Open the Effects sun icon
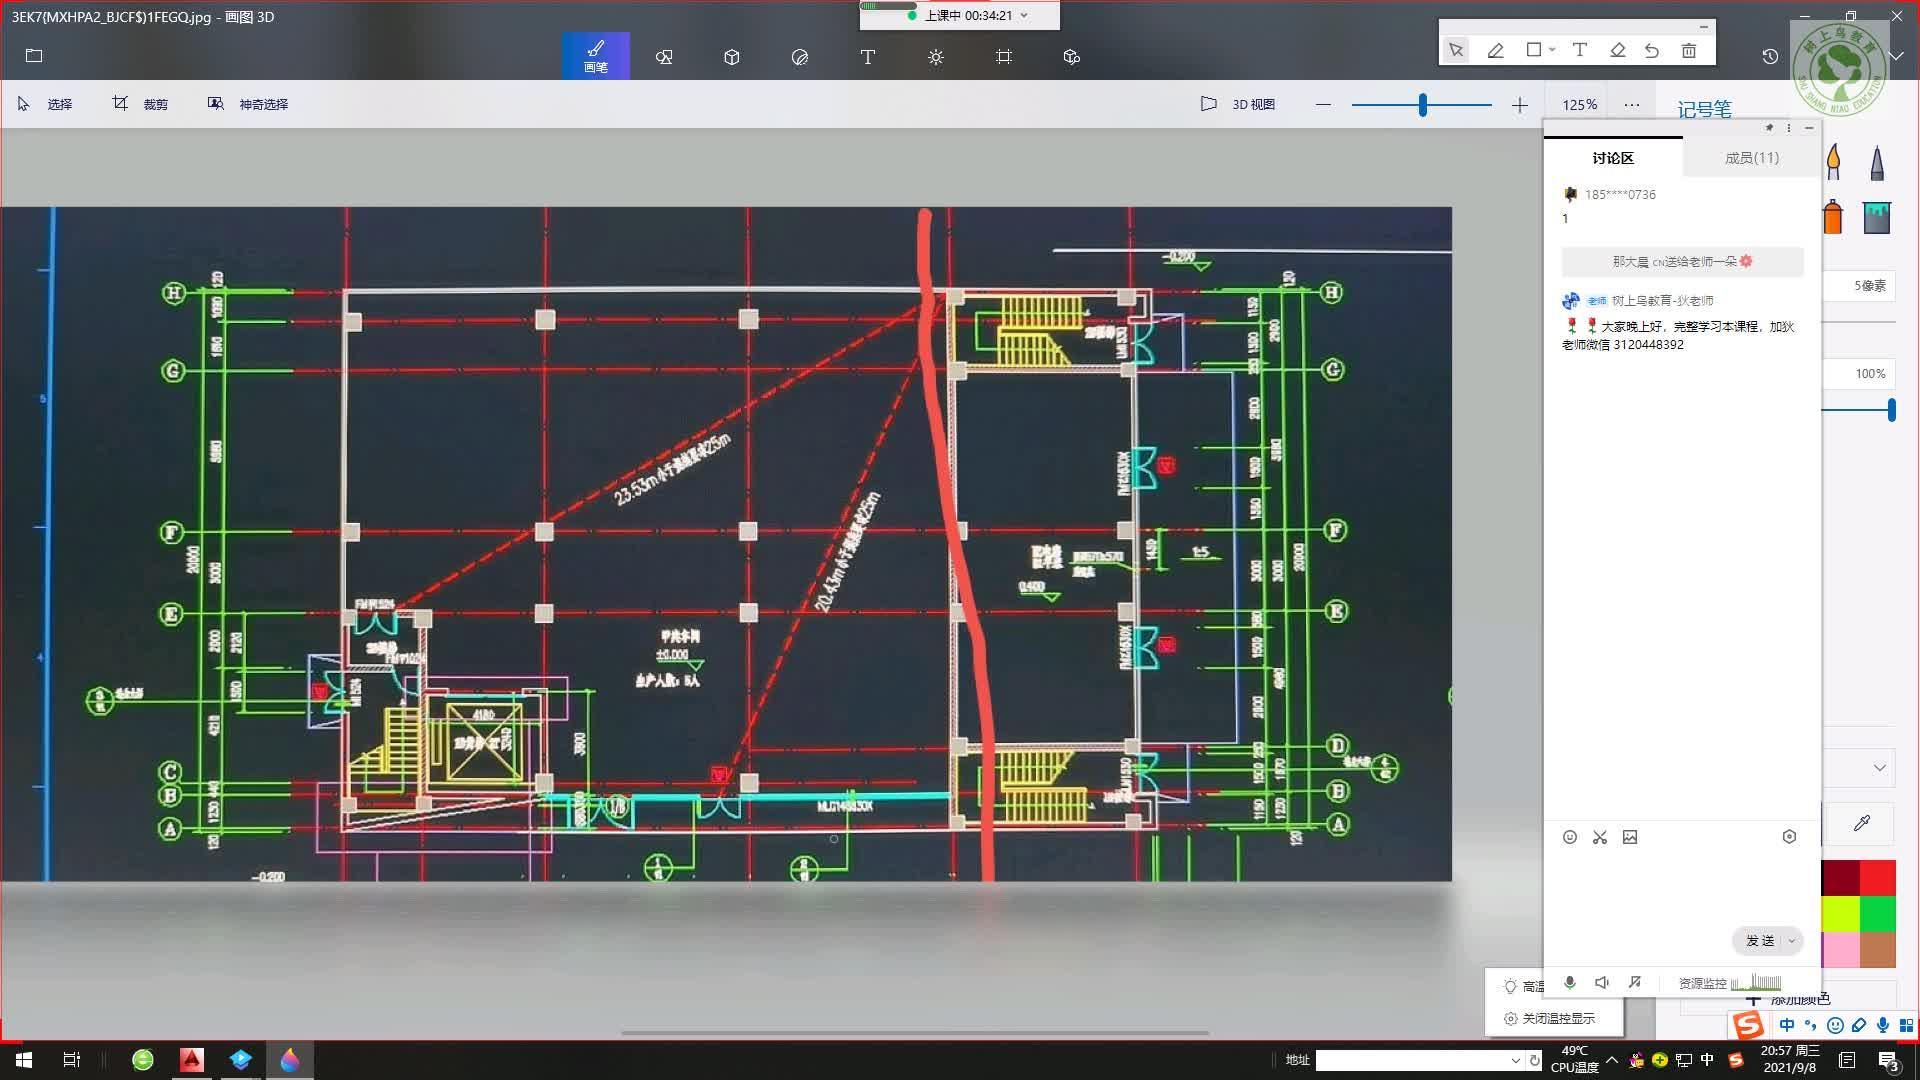The height and width of the screenshot is (1080, 1920). click(x=936, y=57)
